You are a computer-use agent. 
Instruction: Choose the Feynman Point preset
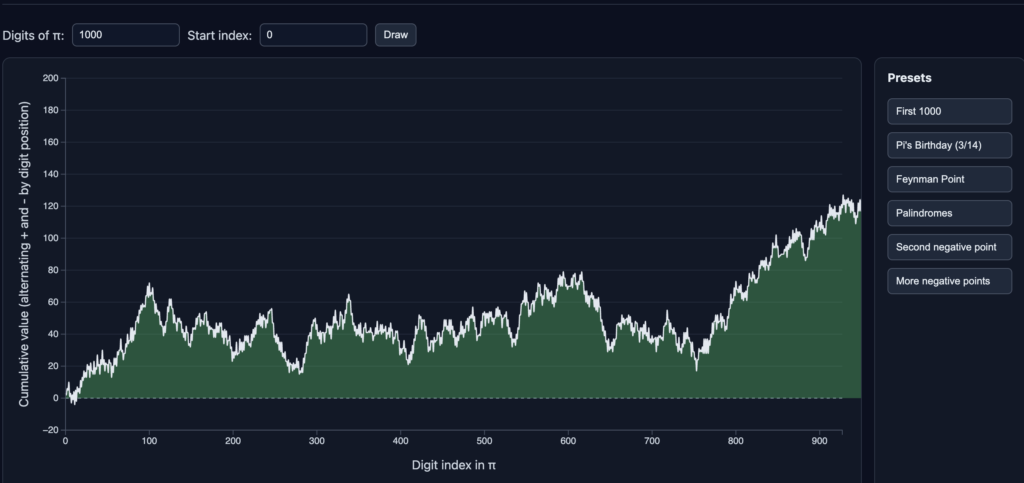click(x=949, y=179)
